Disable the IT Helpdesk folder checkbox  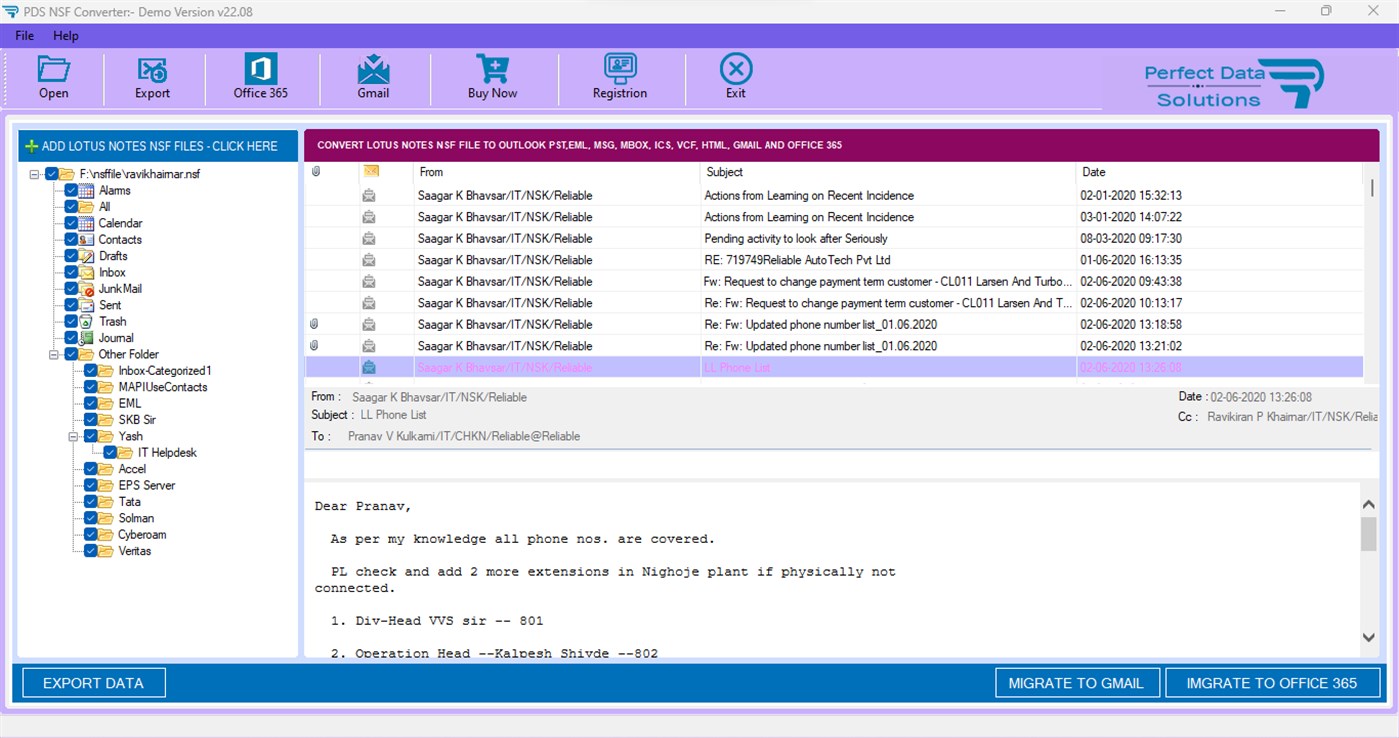coord(112,452)
